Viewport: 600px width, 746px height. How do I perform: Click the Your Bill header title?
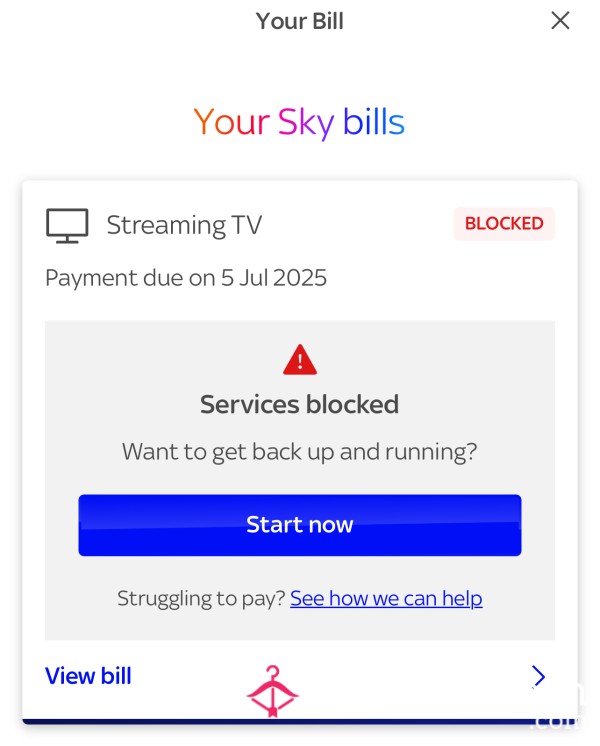300,21
